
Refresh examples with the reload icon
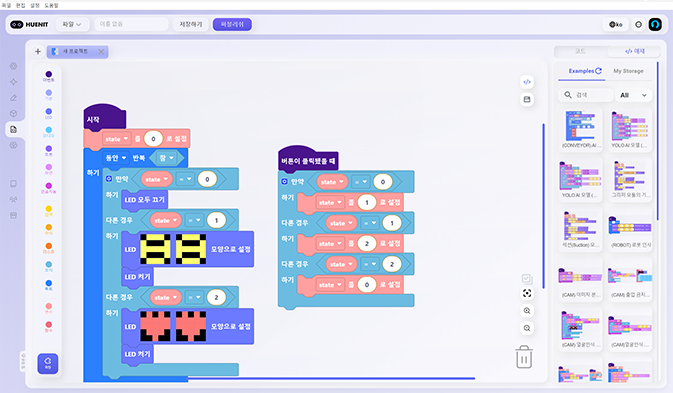point(599,71)
